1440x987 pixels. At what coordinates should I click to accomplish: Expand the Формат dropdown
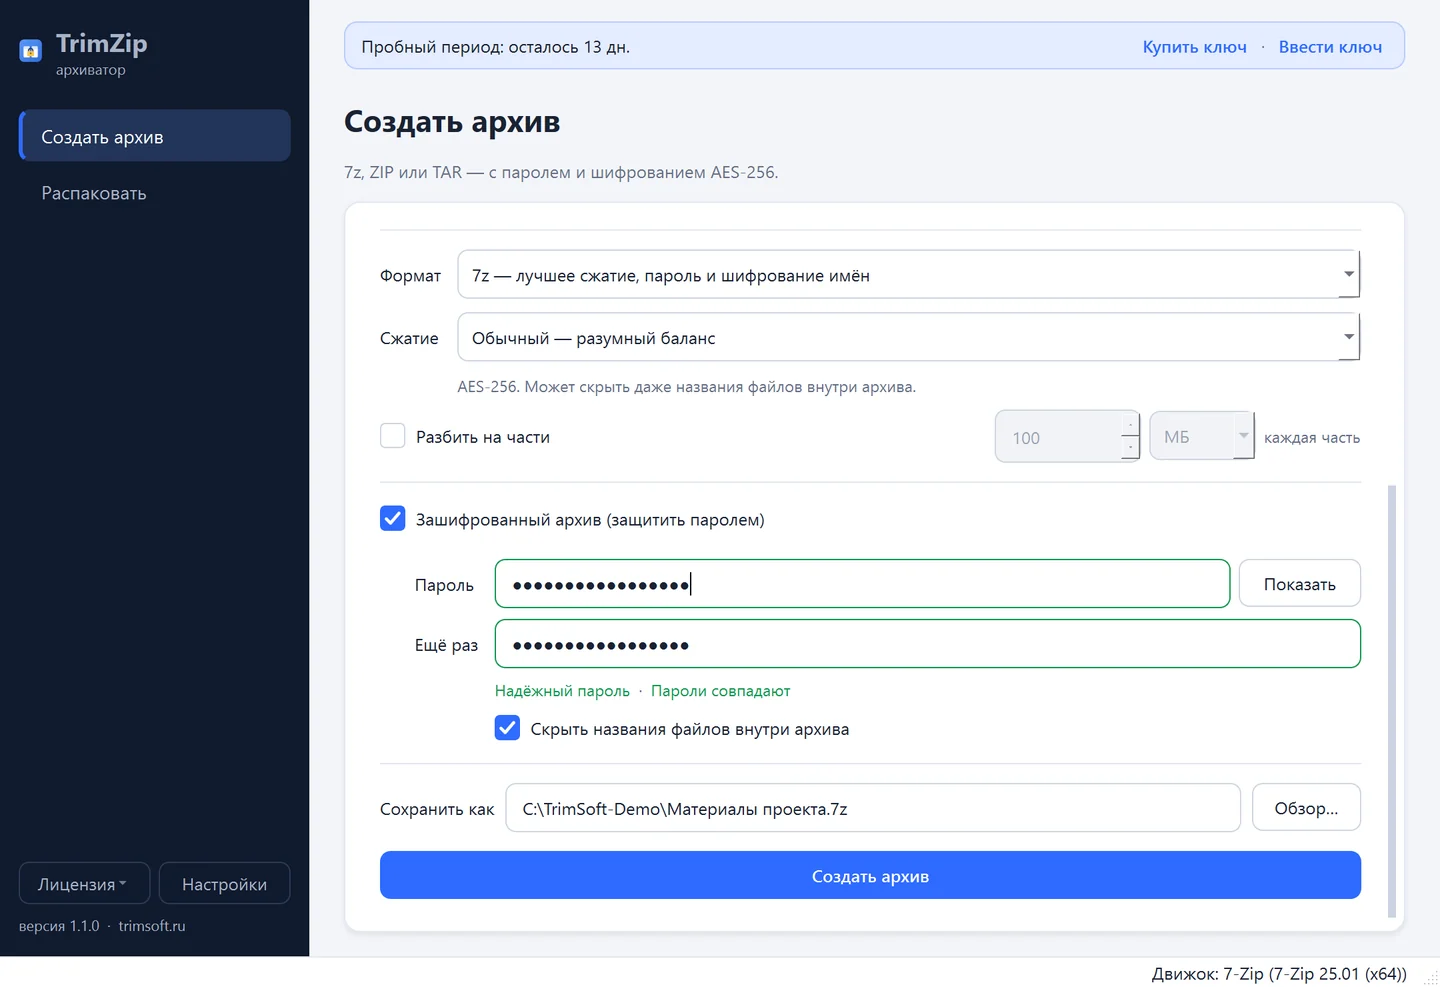908,275
